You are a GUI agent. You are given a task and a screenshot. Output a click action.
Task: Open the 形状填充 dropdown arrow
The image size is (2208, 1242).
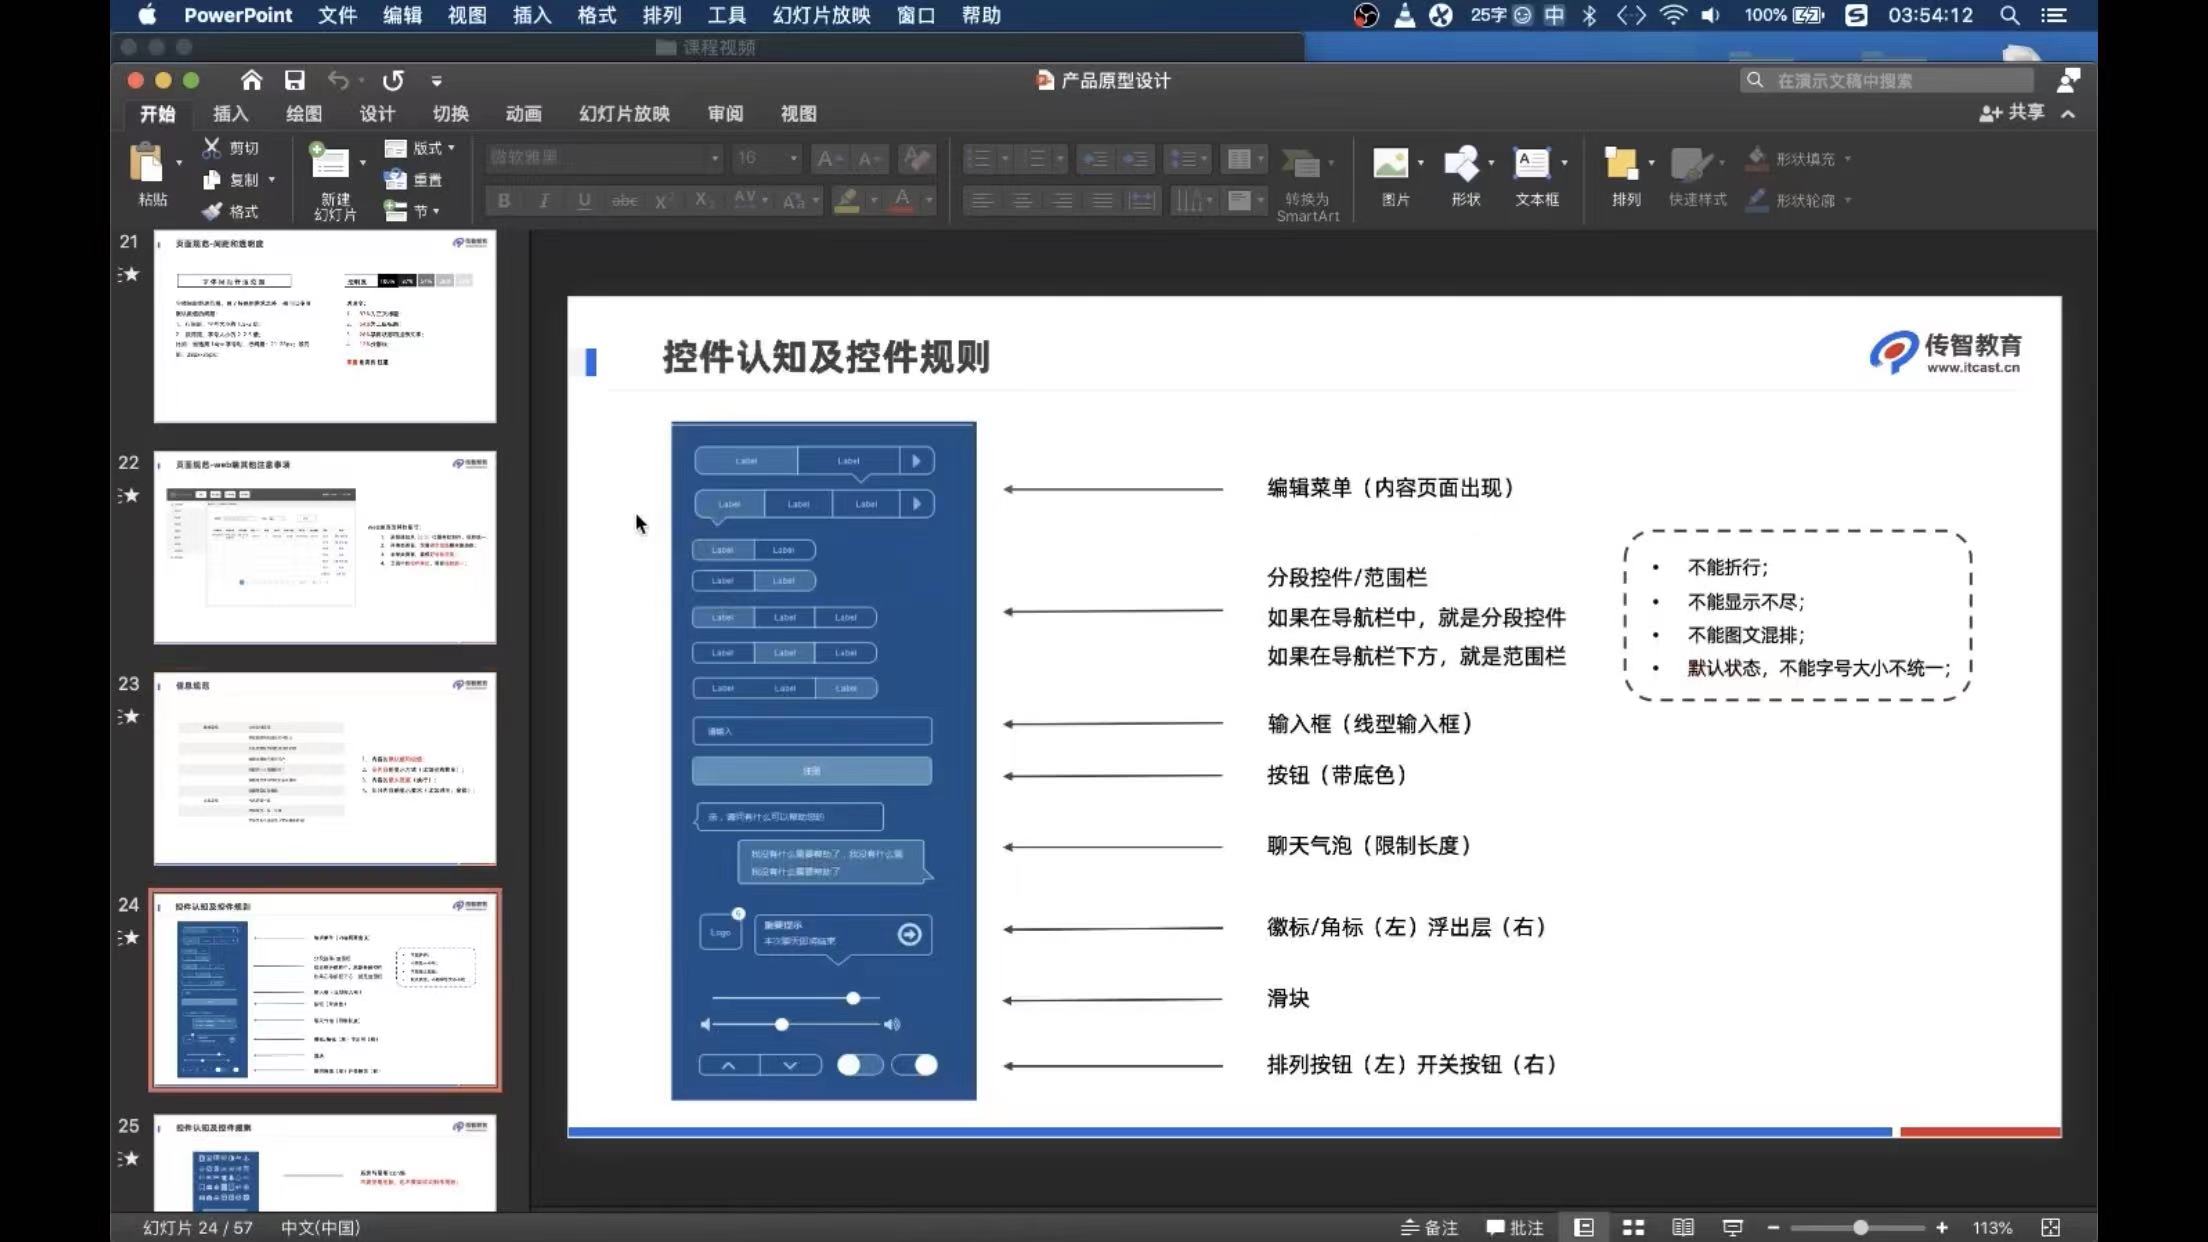click(1847, 159)
